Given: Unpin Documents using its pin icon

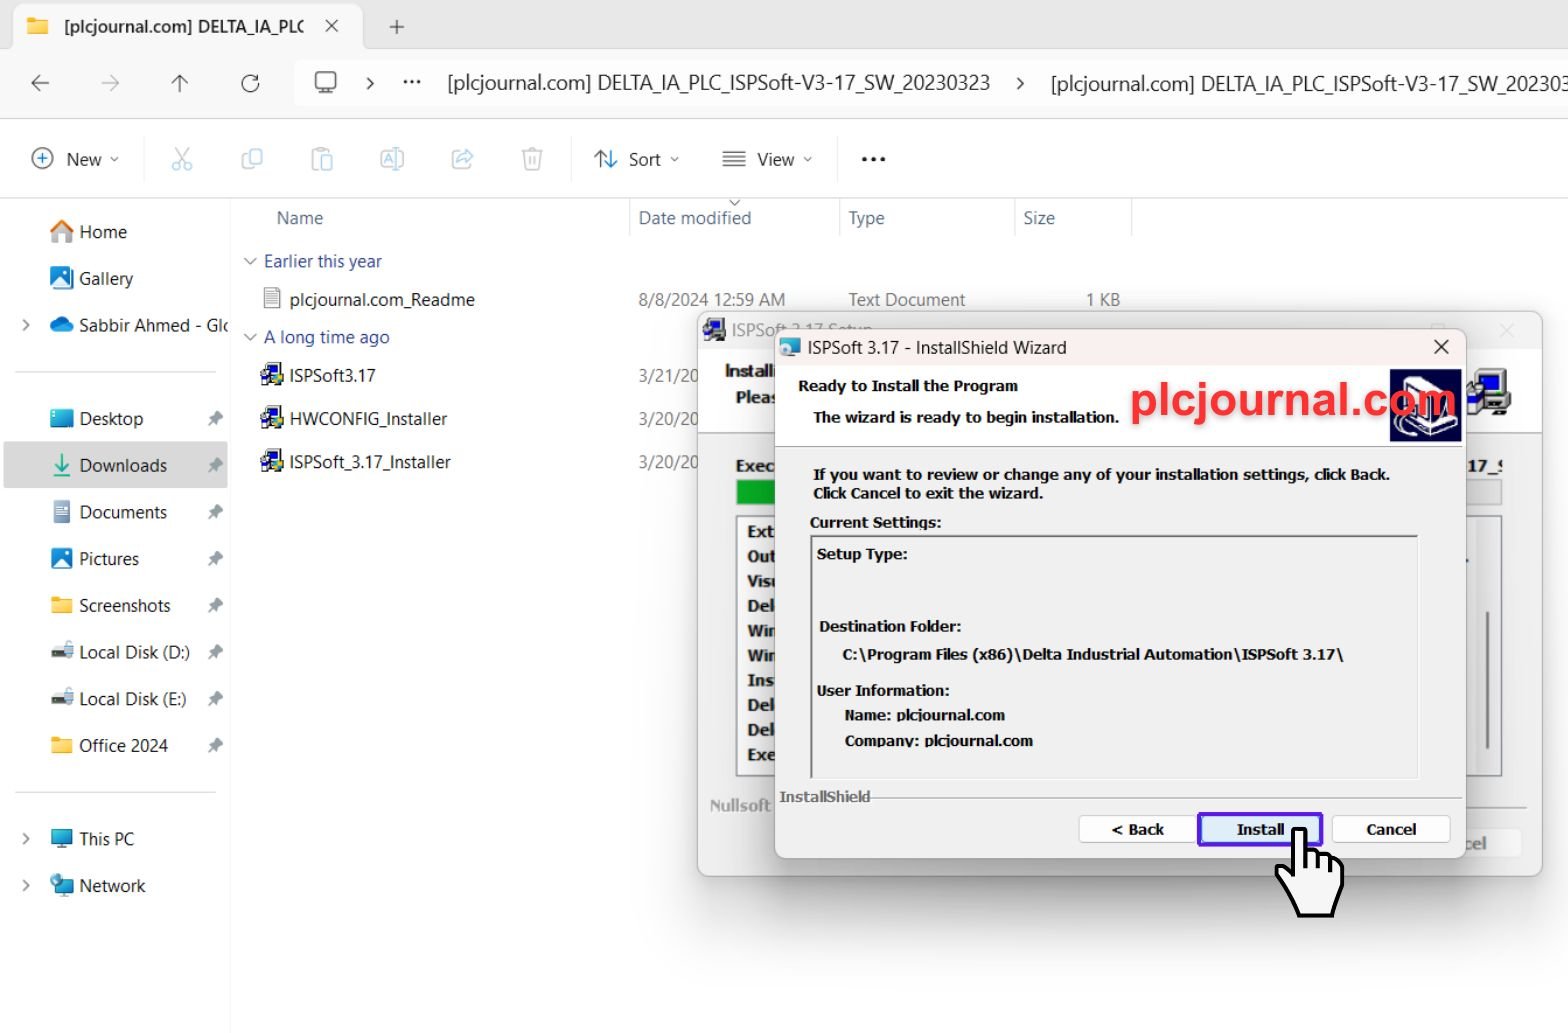Looking at the screenshot, I should coord(214,512).
